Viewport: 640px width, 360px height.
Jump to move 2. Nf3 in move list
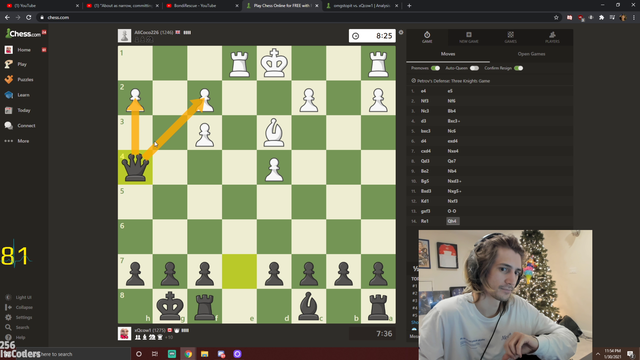424,101
